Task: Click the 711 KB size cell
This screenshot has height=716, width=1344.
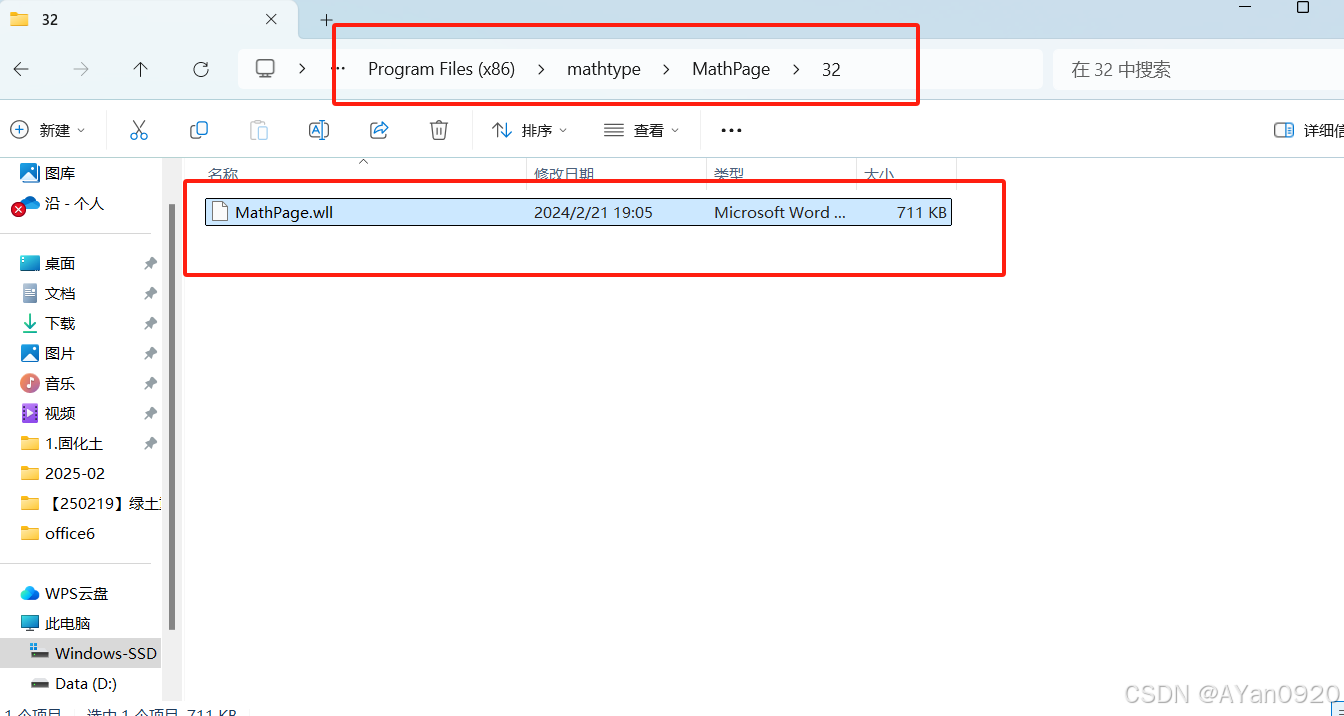Action: pyautogui.click(x=922, y=212)
